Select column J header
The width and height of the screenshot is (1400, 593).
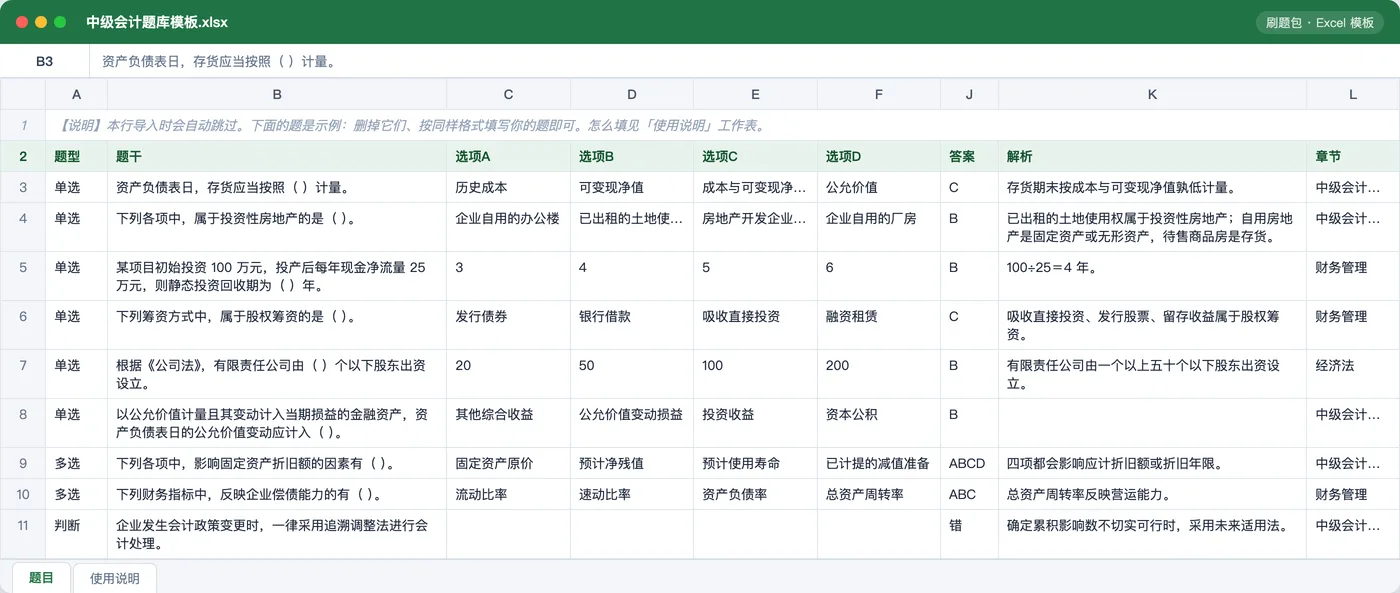[x=970, y=94]
